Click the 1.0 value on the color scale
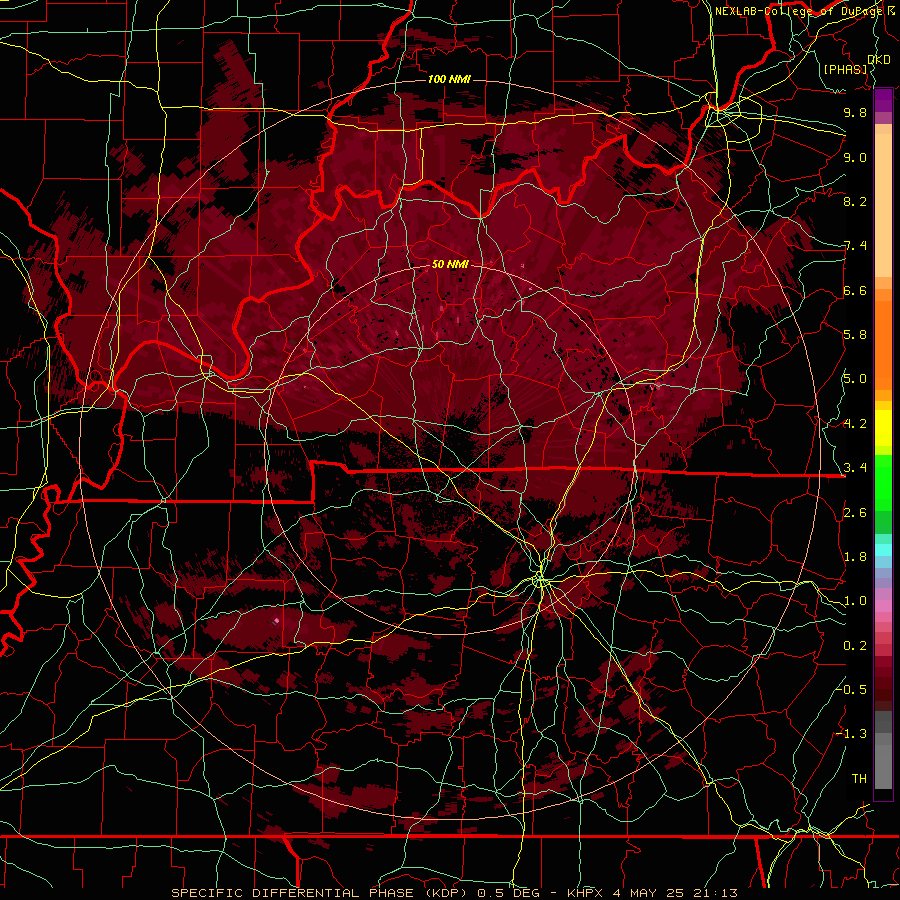Viewport: 900px width, 900px height. click(855, 601)
